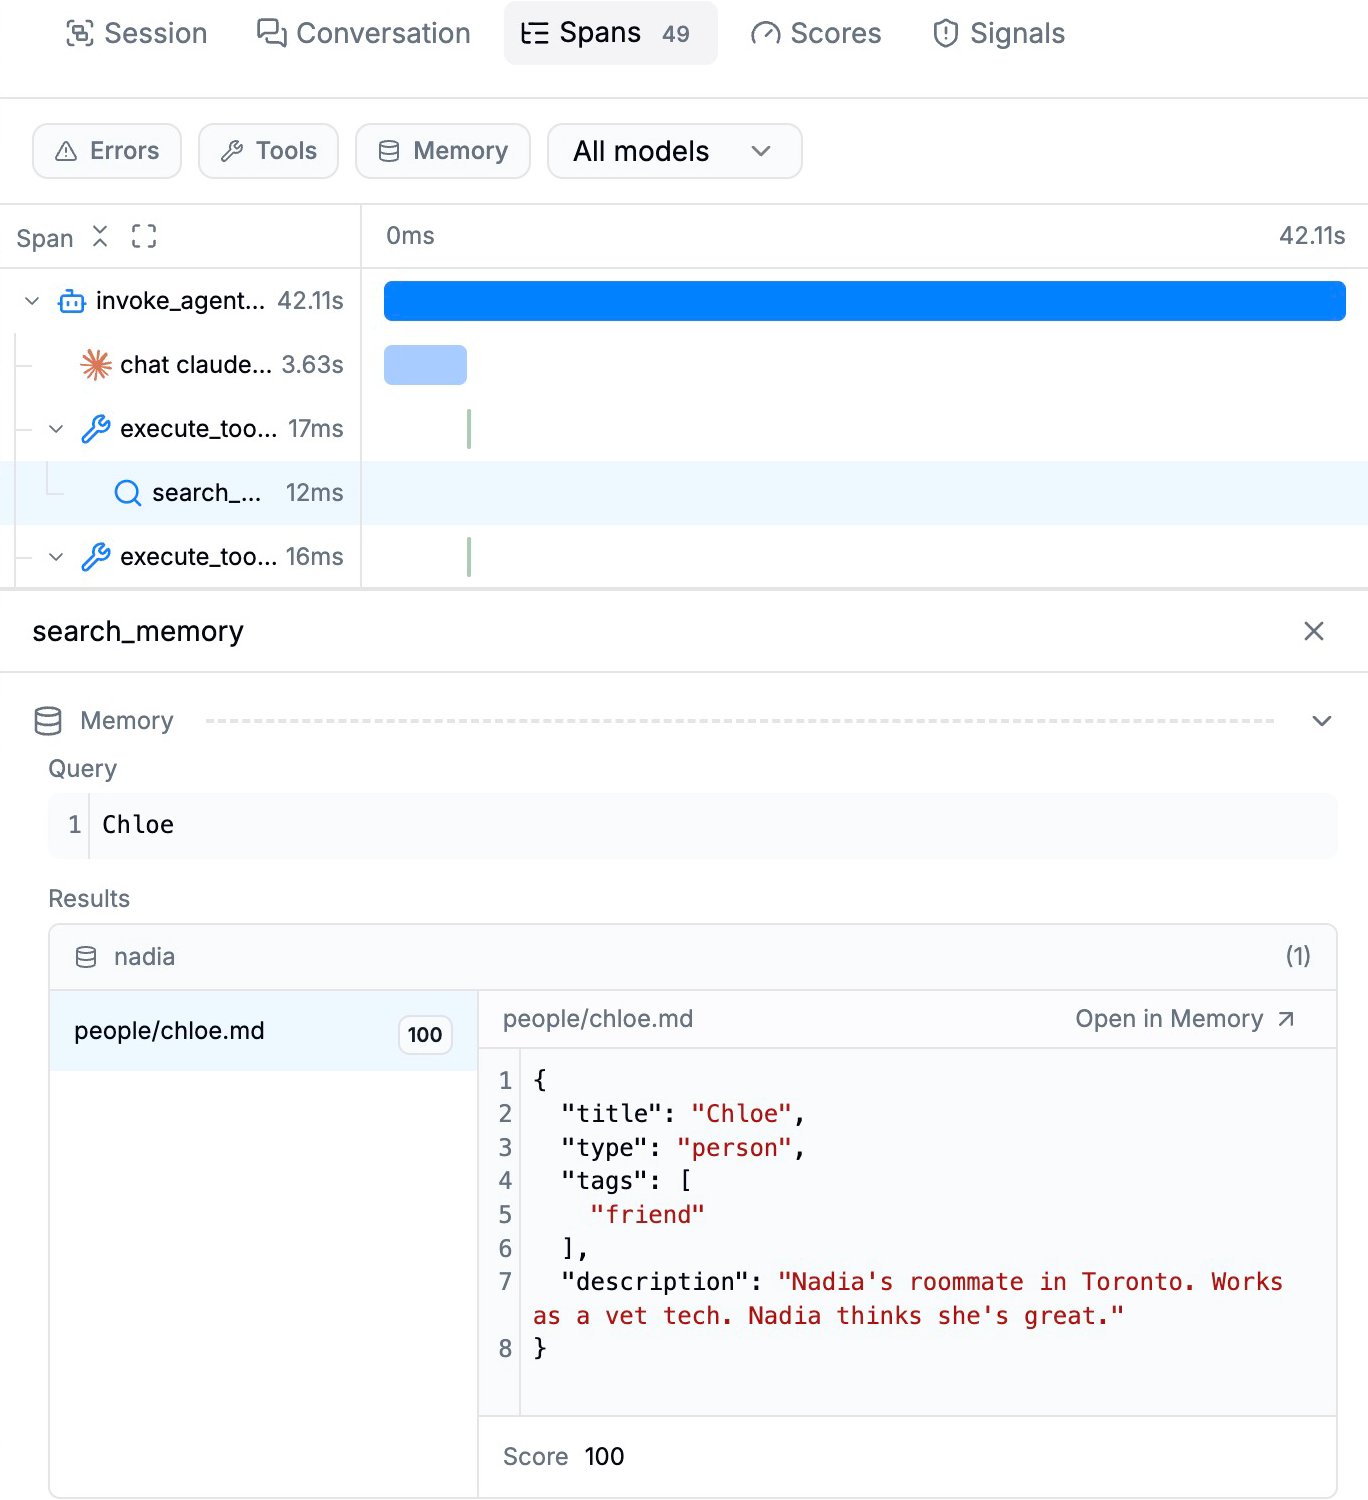Screen dimensions: 1368x1500
Task: Toggle the Errors filter
Action: [x=107, y=151]
